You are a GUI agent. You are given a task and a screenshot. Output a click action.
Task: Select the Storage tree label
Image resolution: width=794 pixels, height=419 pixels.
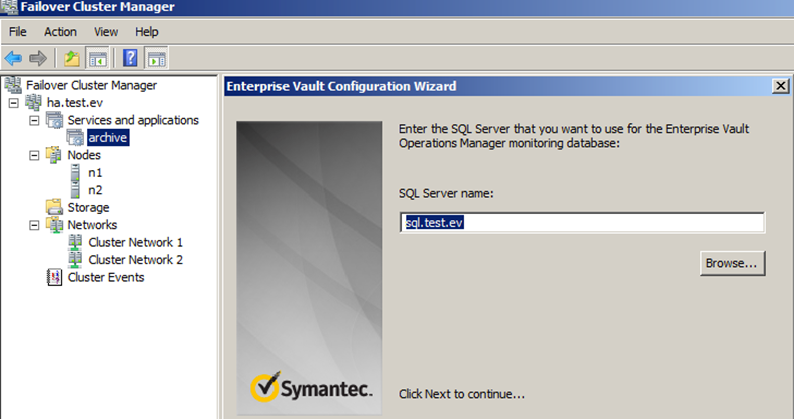click(x=89, y=208)
